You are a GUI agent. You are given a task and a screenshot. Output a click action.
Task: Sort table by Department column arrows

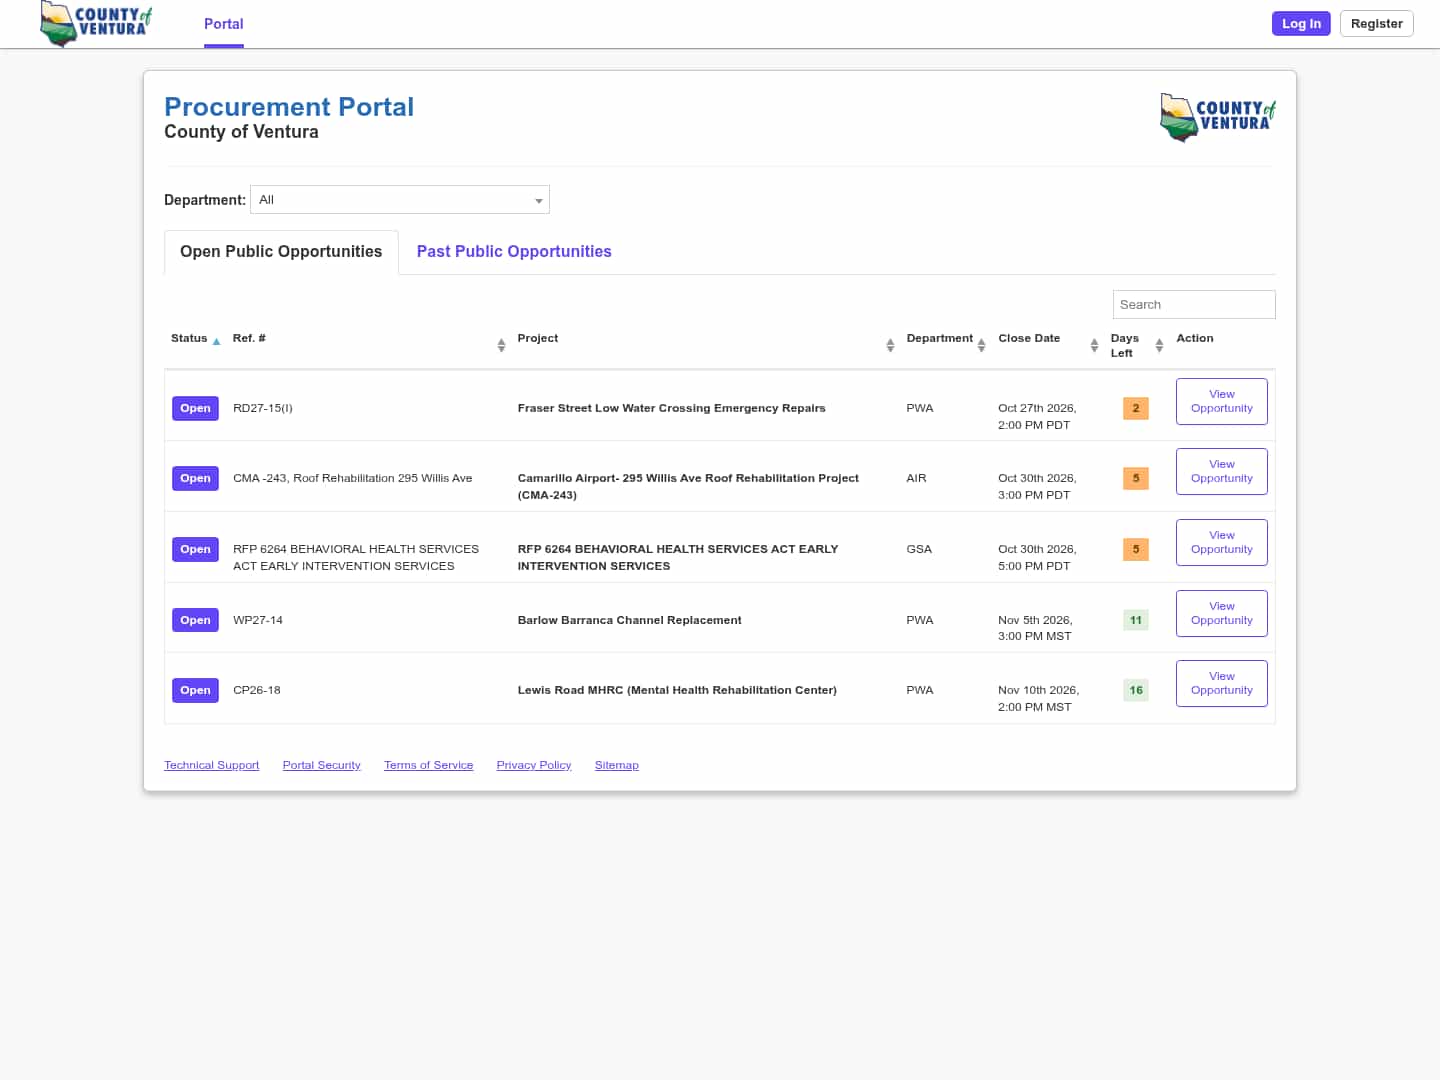click(x=981, y=345)
